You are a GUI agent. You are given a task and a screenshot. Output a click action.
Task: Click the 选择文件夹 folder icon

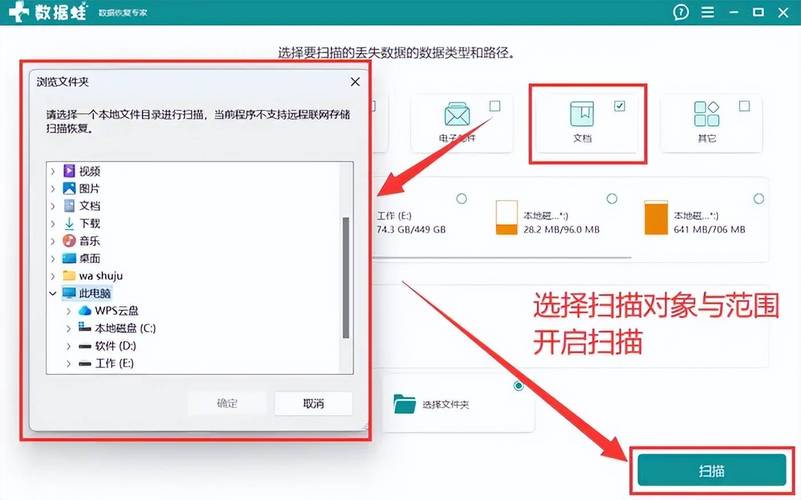click(405, 404)
